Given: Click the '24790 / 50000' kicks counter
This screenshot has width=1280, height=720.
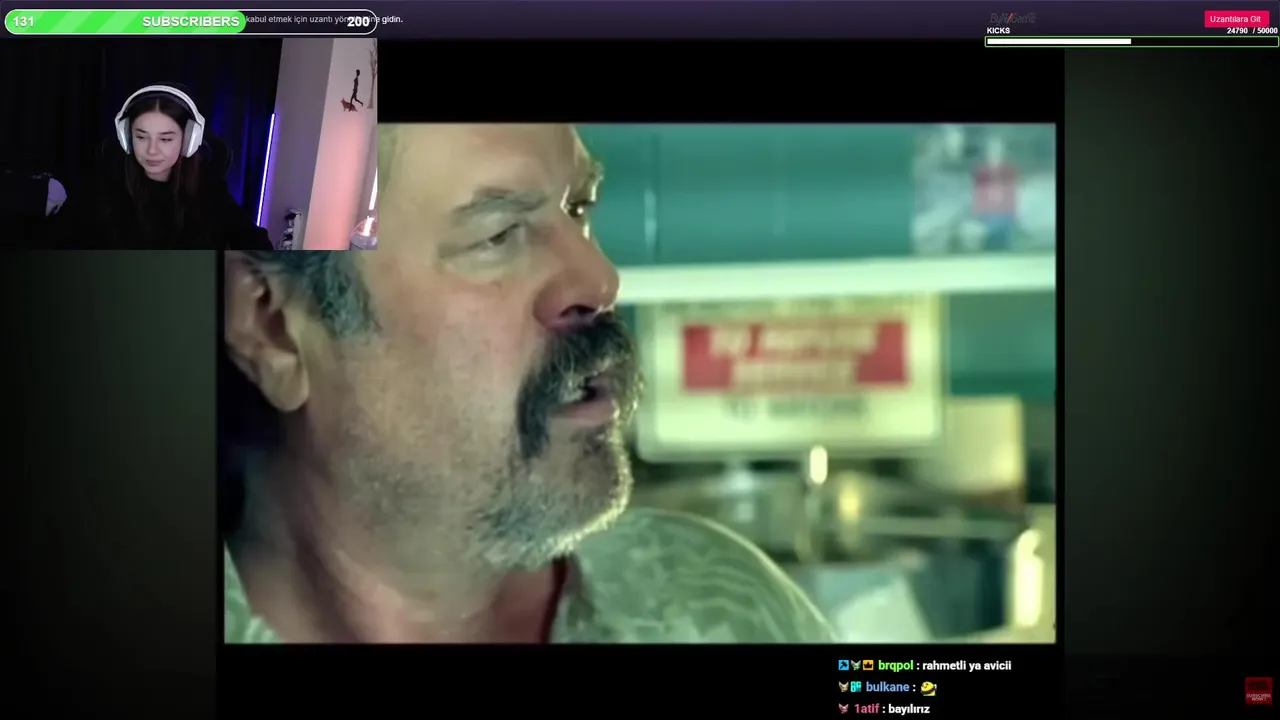Looking at the screenshot, I should (1252, 31).
